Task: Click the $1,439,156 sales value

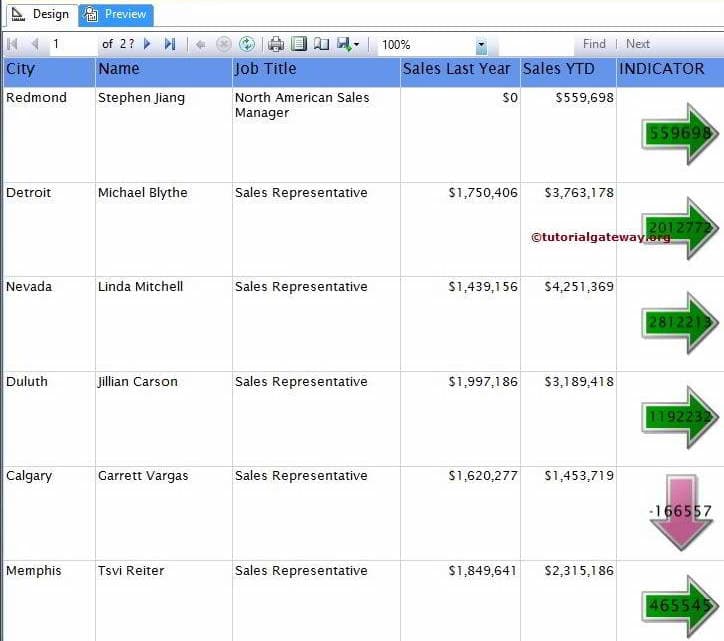Action: 483,287
